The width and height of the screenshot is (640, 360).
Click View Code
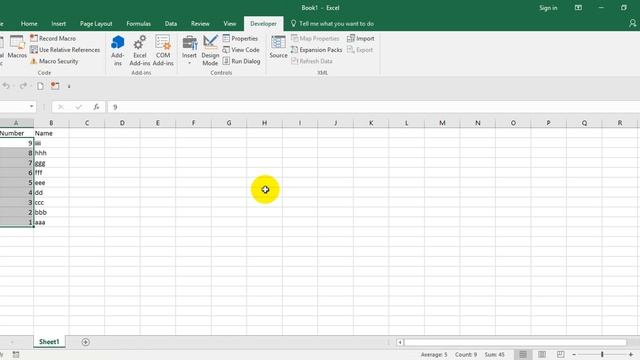(241, 50)
